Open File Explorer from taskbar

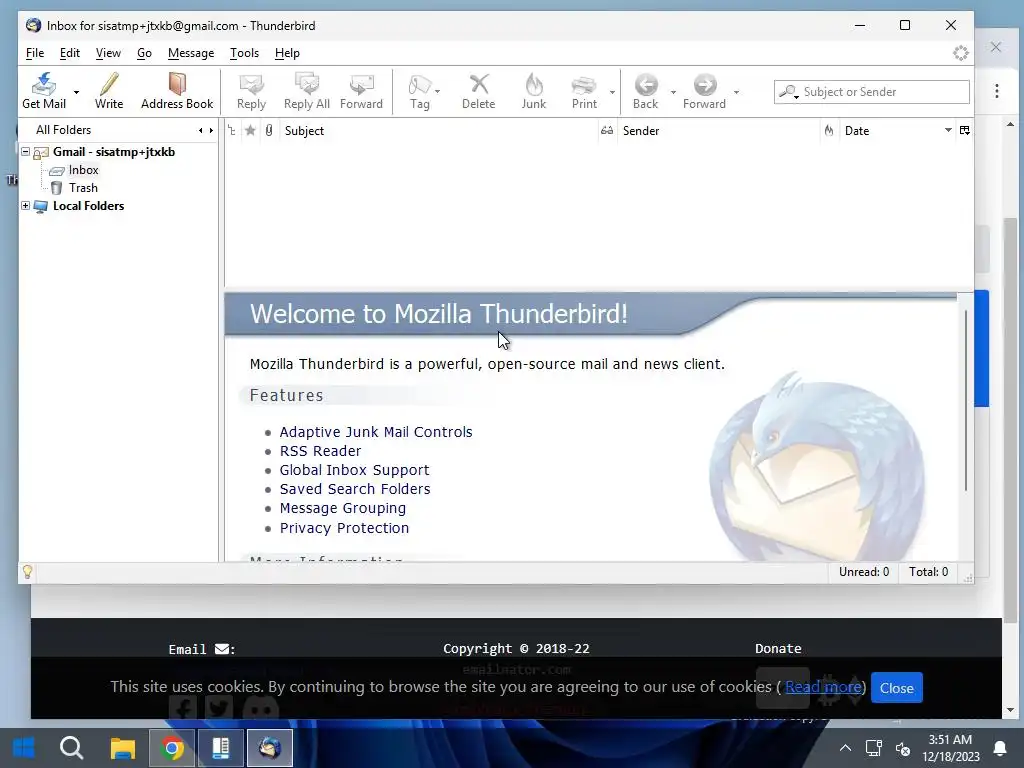(122, 748)
